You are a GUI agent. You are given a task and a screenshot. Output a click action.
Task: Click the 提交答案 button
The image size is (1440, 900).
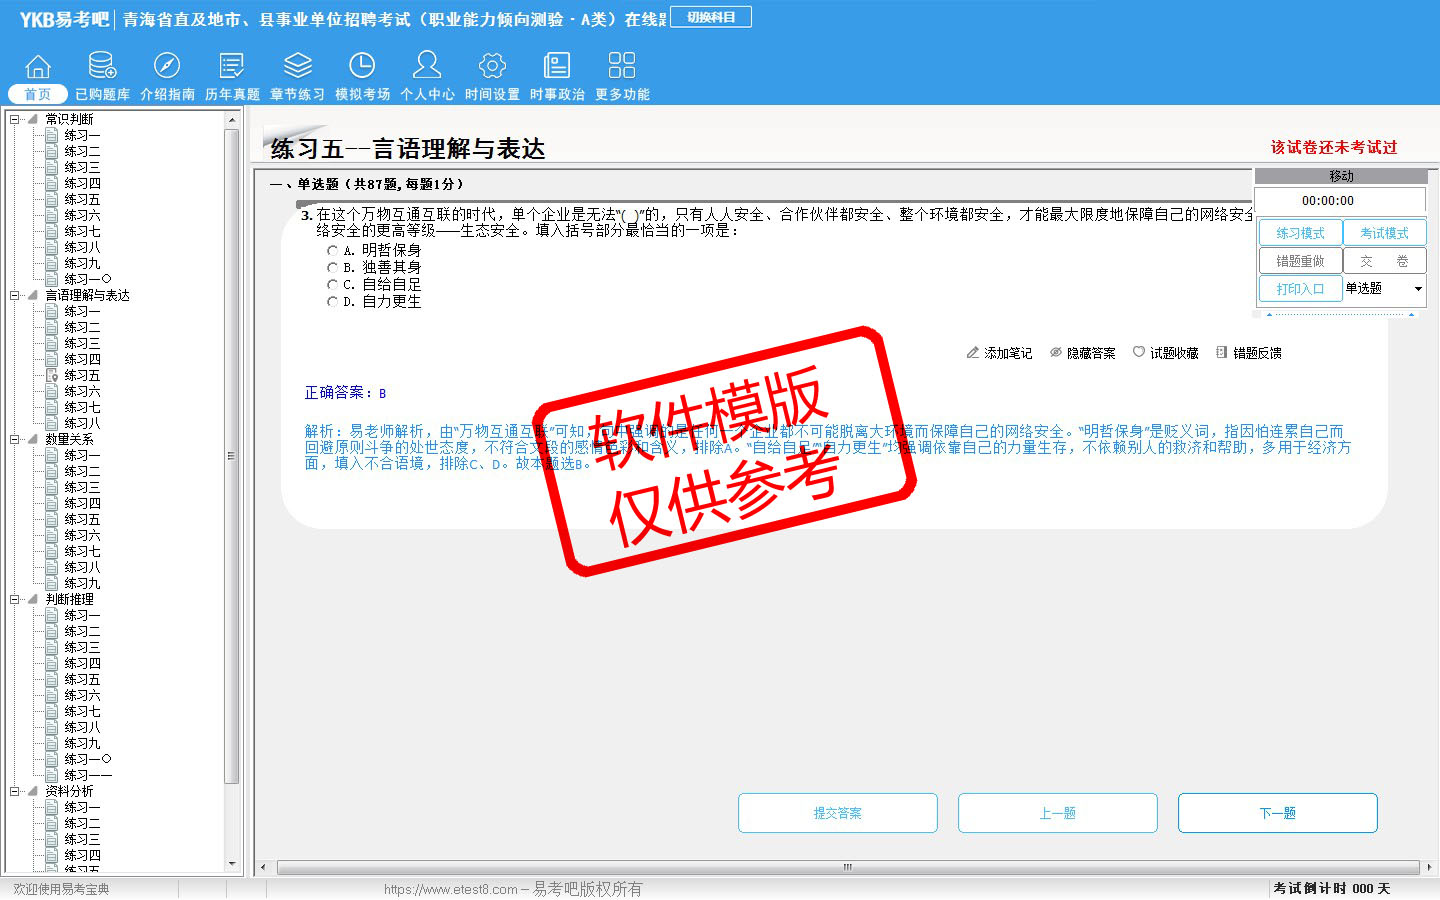pyautogui.click(x=837, y=813)
